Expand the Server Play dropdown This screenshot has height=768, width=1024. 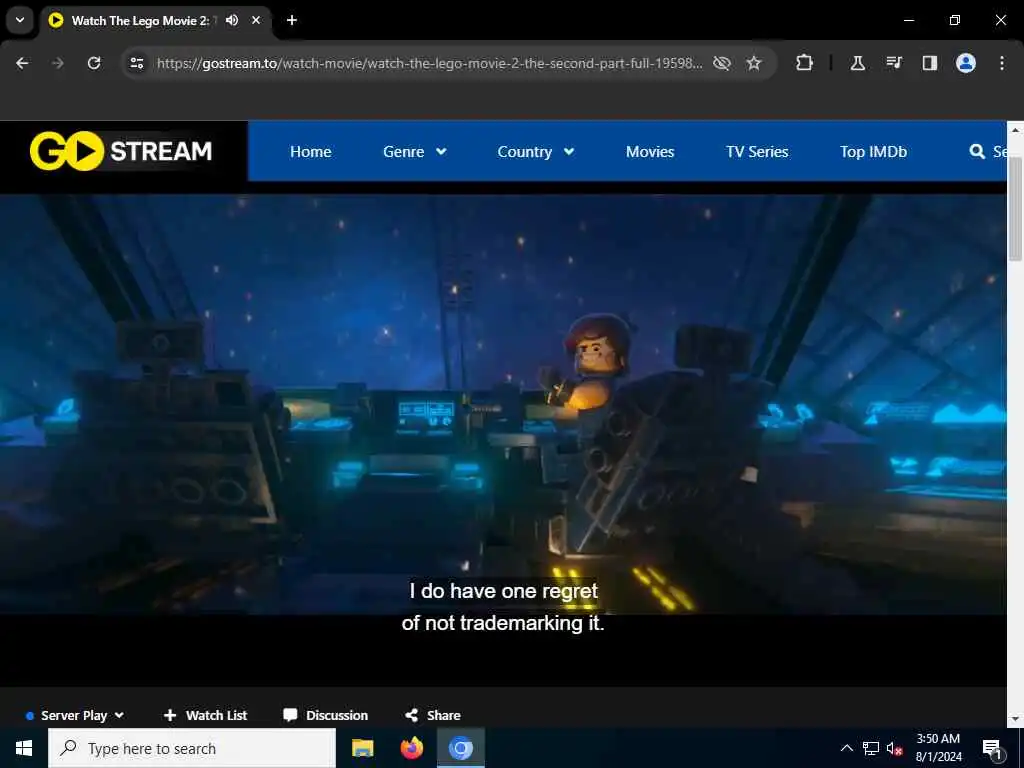point(75,715)
